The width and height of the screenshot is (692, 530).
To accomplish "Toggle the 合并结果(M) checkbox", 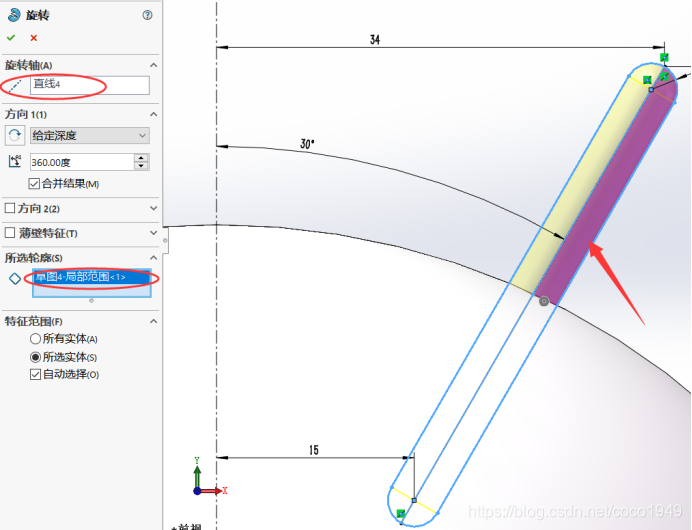I will [x=34, y=184].
